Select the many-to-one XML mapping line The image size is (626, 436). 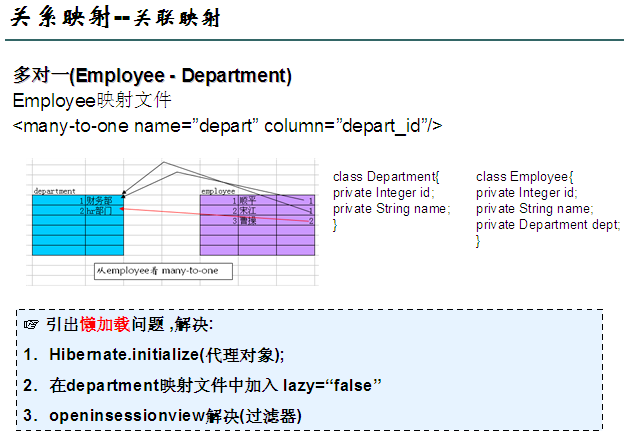[x=227, y=126]
